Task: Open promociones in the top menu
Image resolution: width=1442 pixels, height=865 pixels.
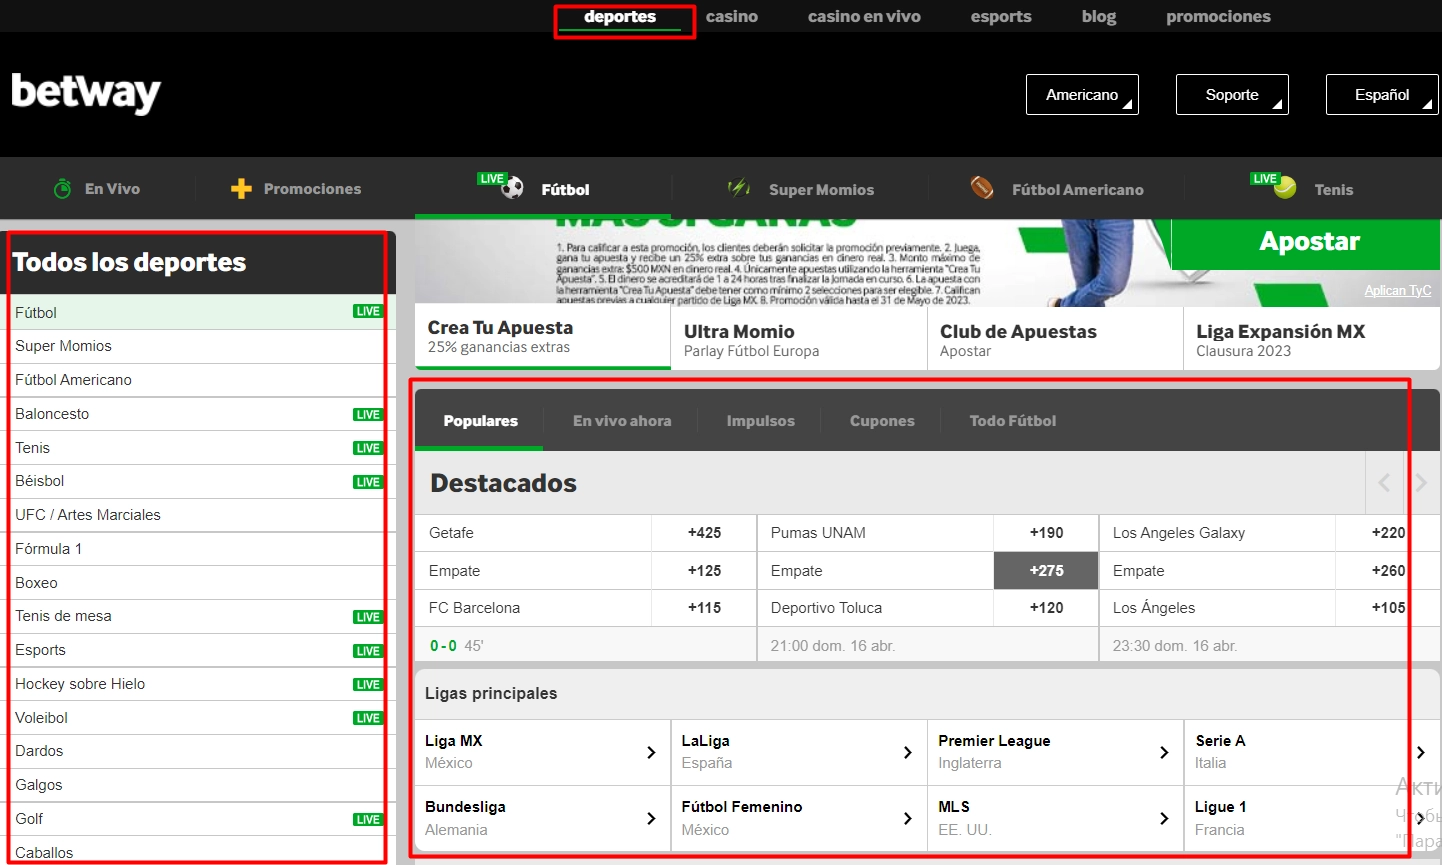Action: [x=1218, y=17]
